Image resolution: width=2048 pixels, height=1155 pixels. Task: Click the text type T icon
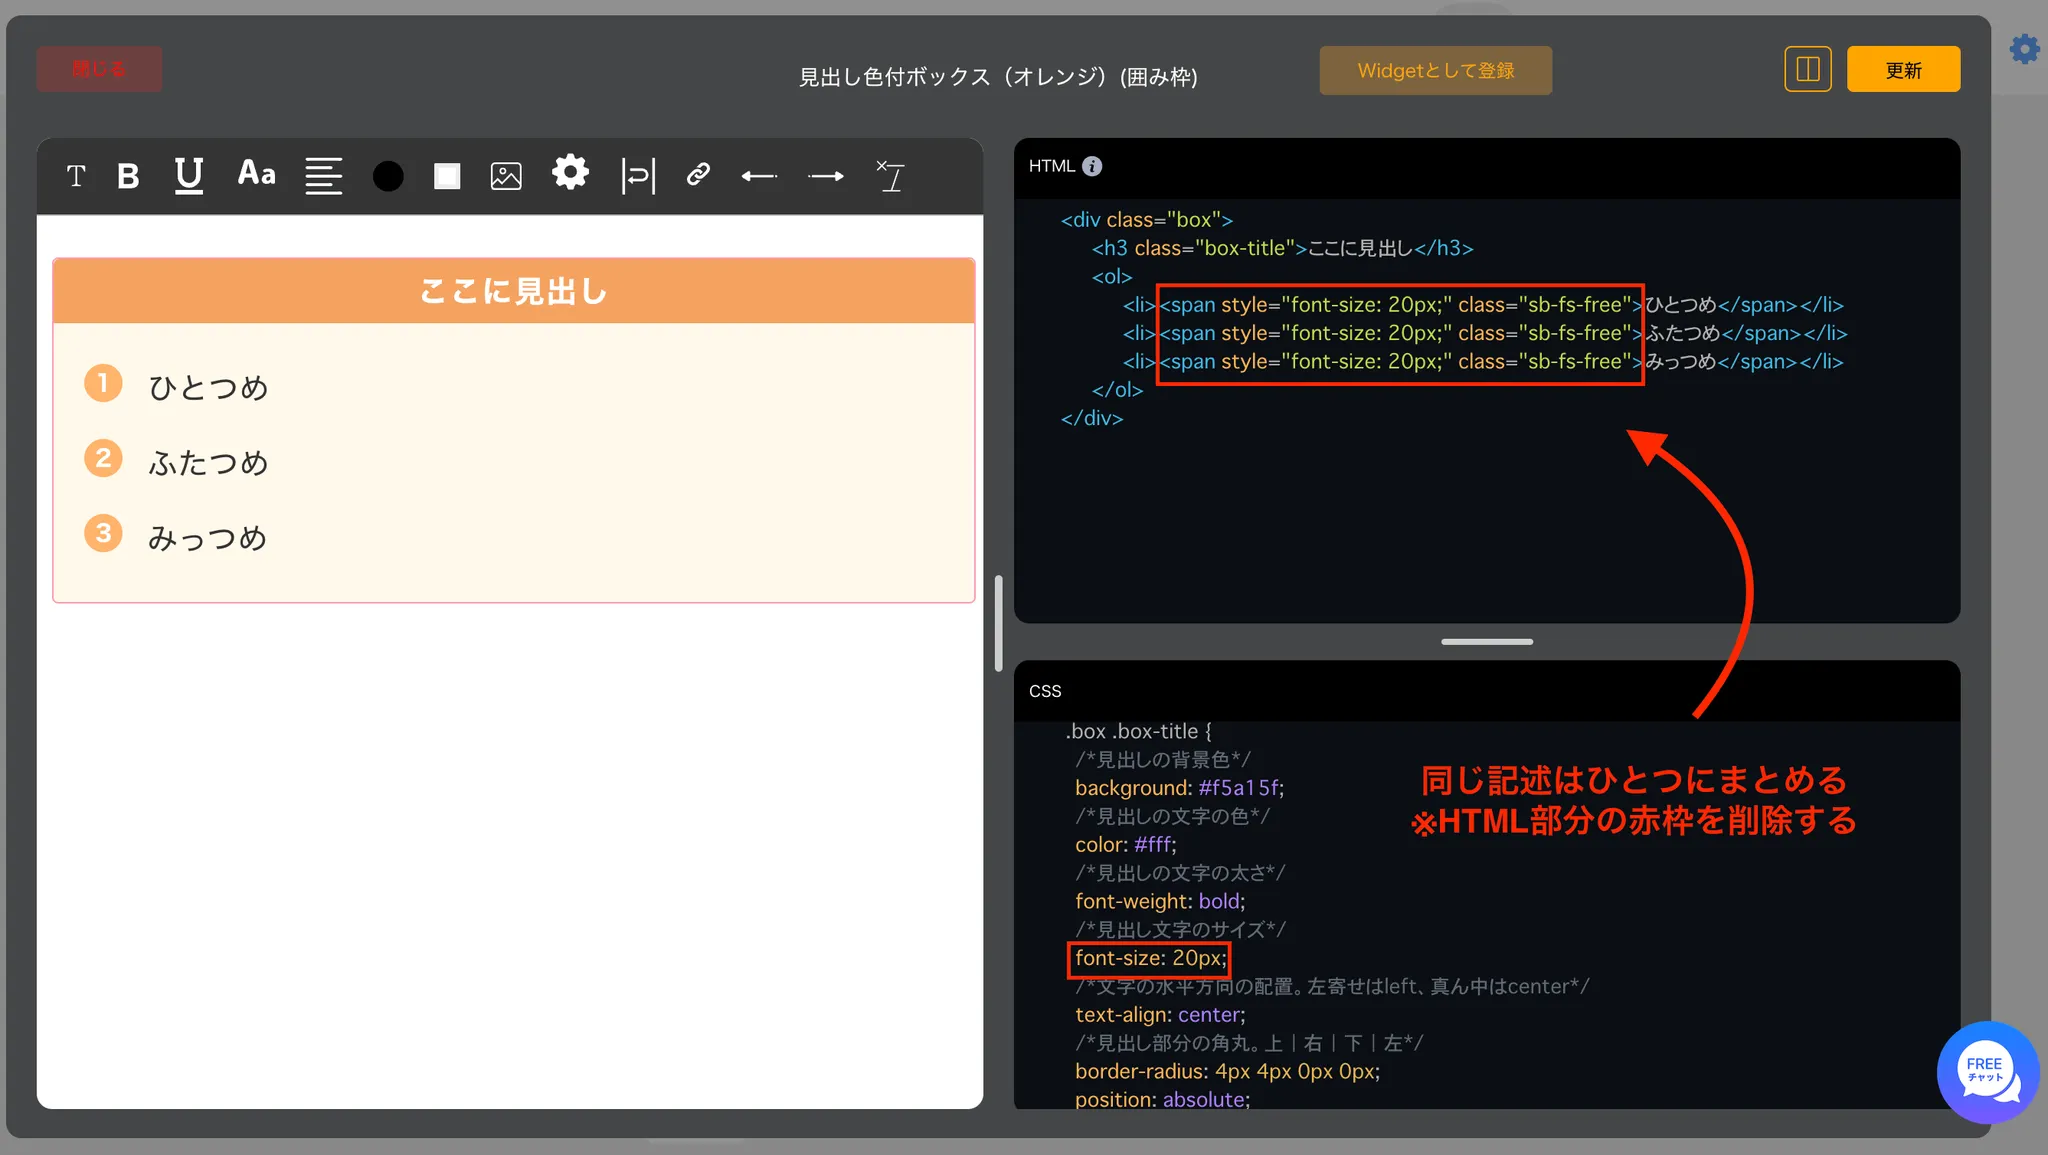coord(76,176)
